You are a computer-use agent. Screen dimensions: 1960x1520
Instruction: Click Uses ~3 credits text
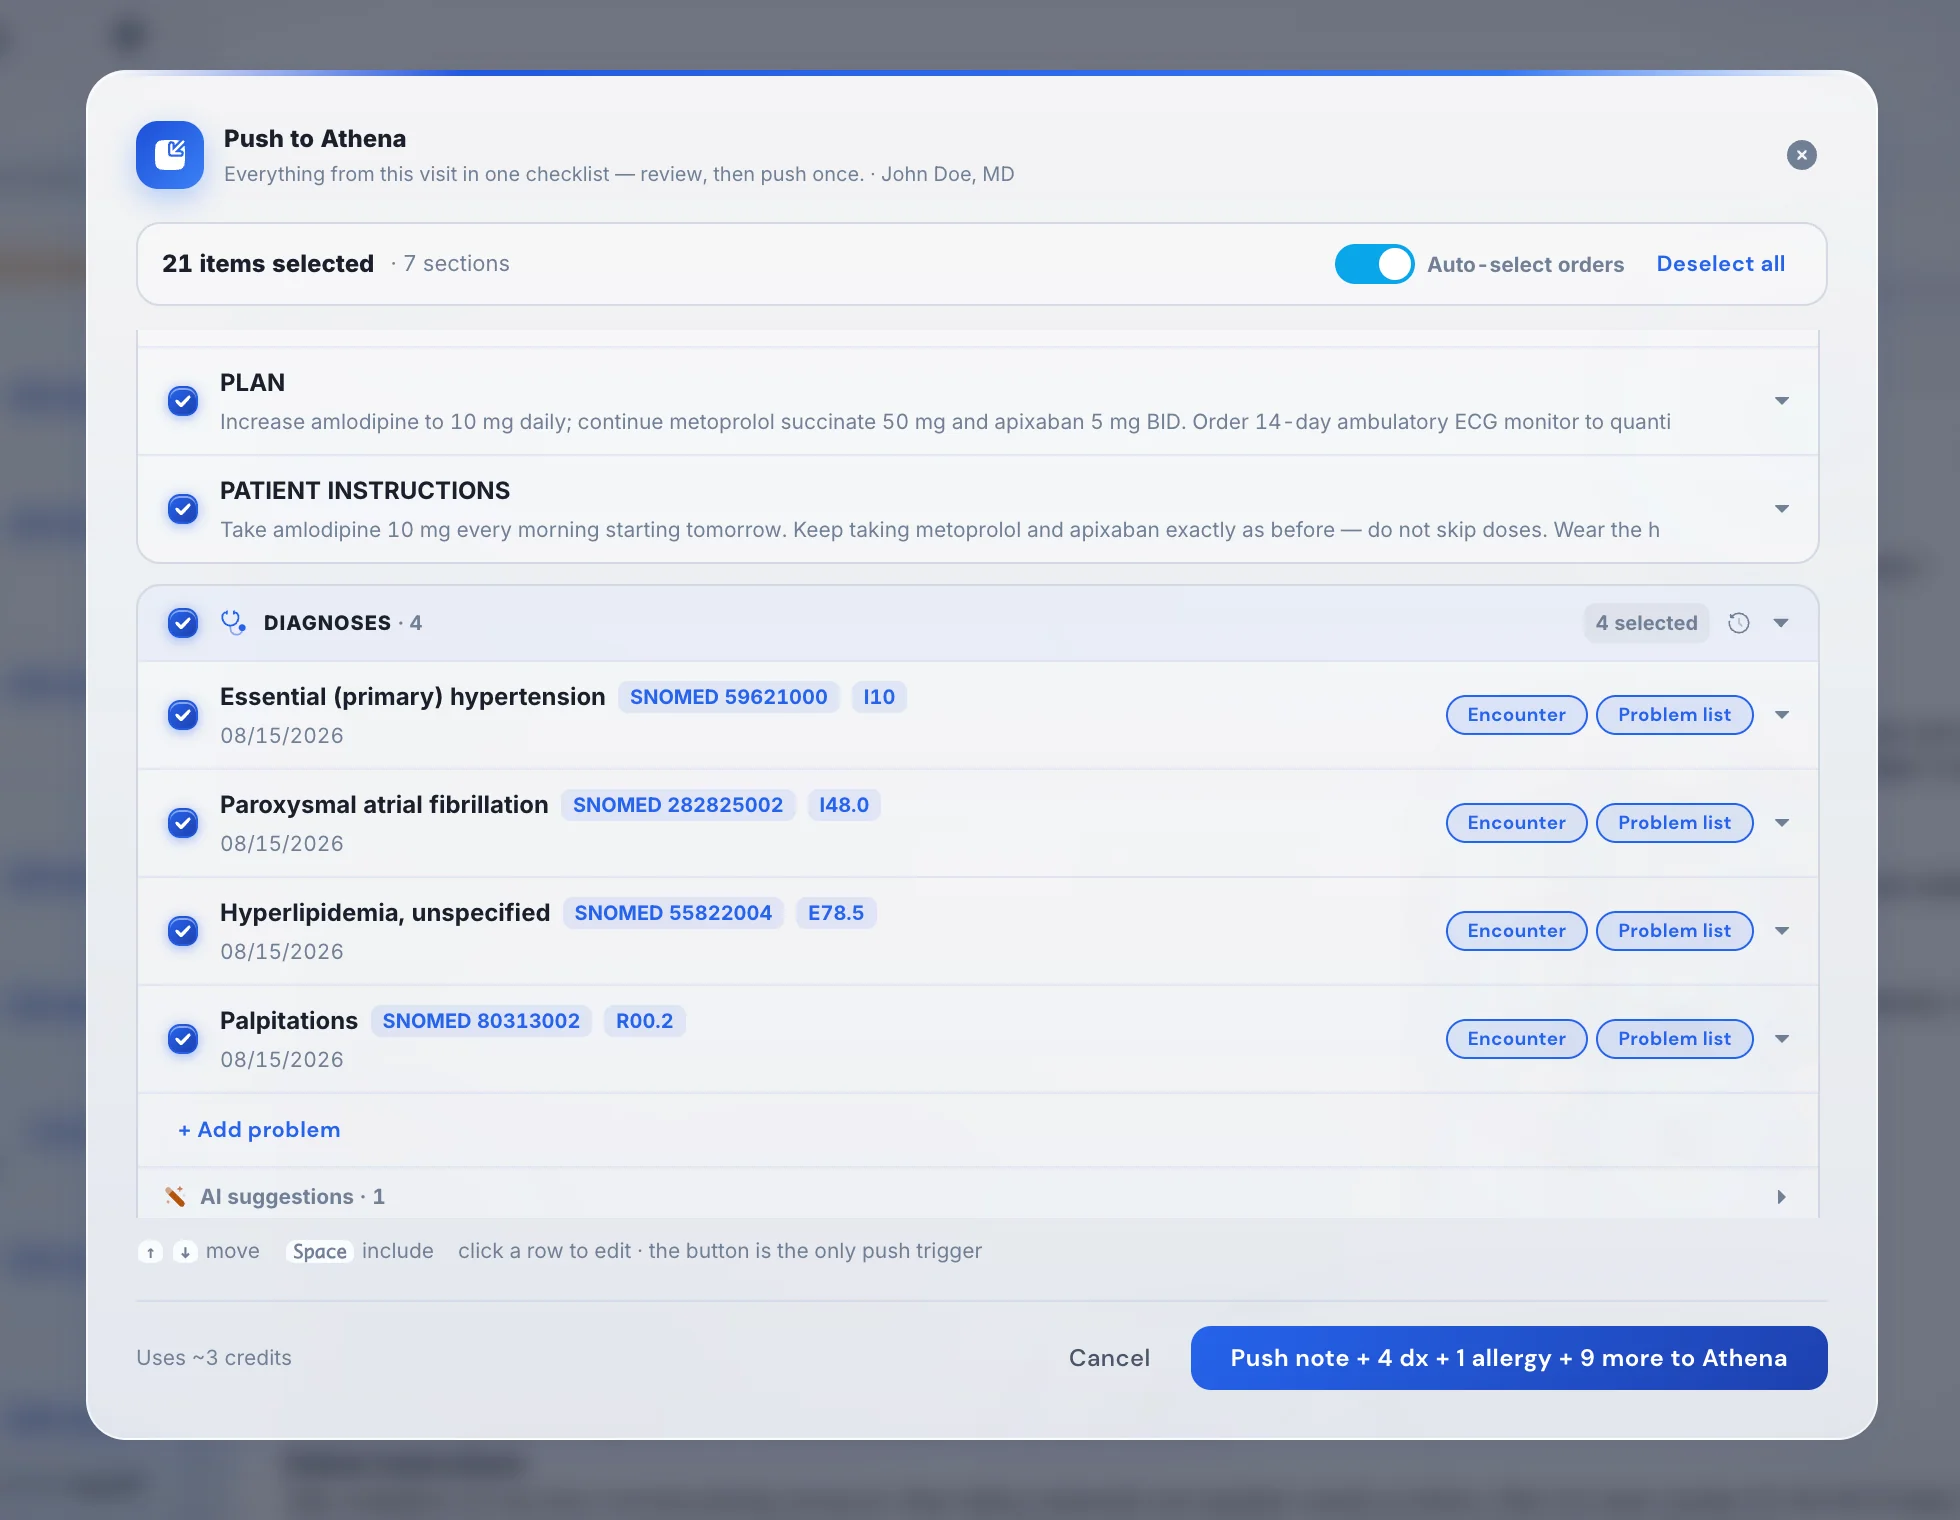(214, 1358)
